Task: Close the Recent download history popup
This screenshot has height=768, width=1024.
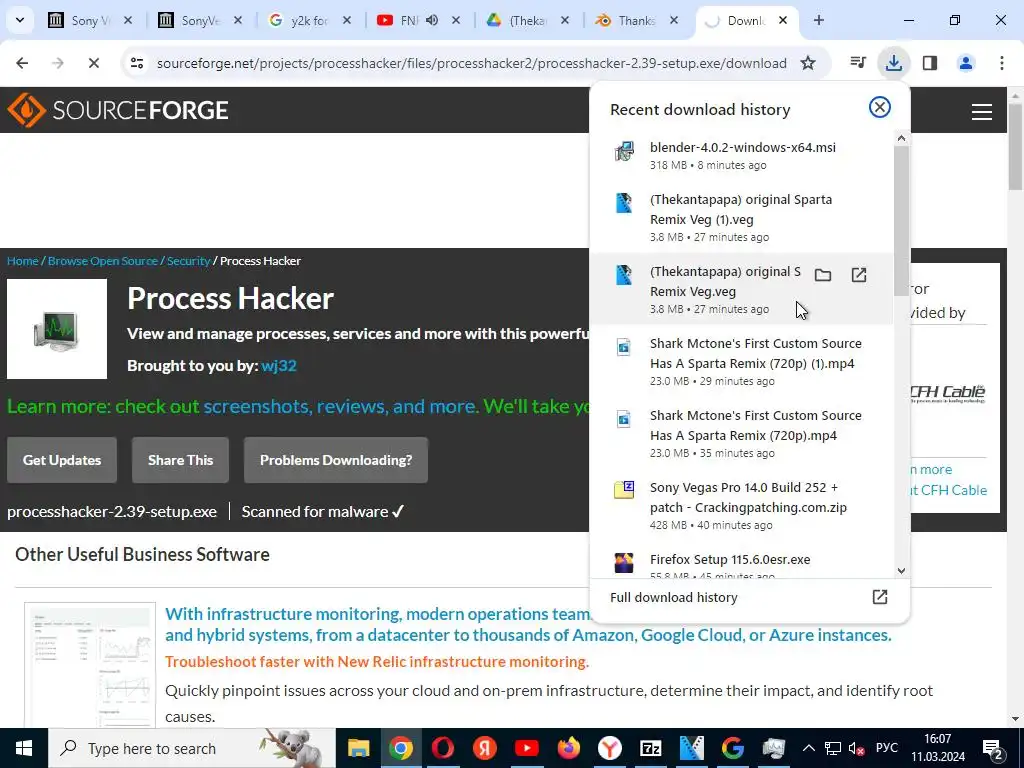Action: 880,107
